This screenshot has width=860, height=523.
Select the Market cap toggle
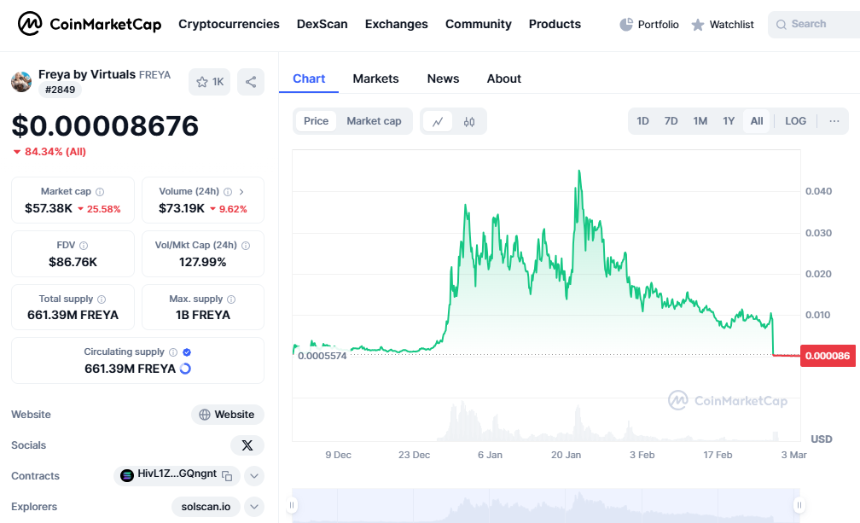pyautogui.click(x=374, y=121)
